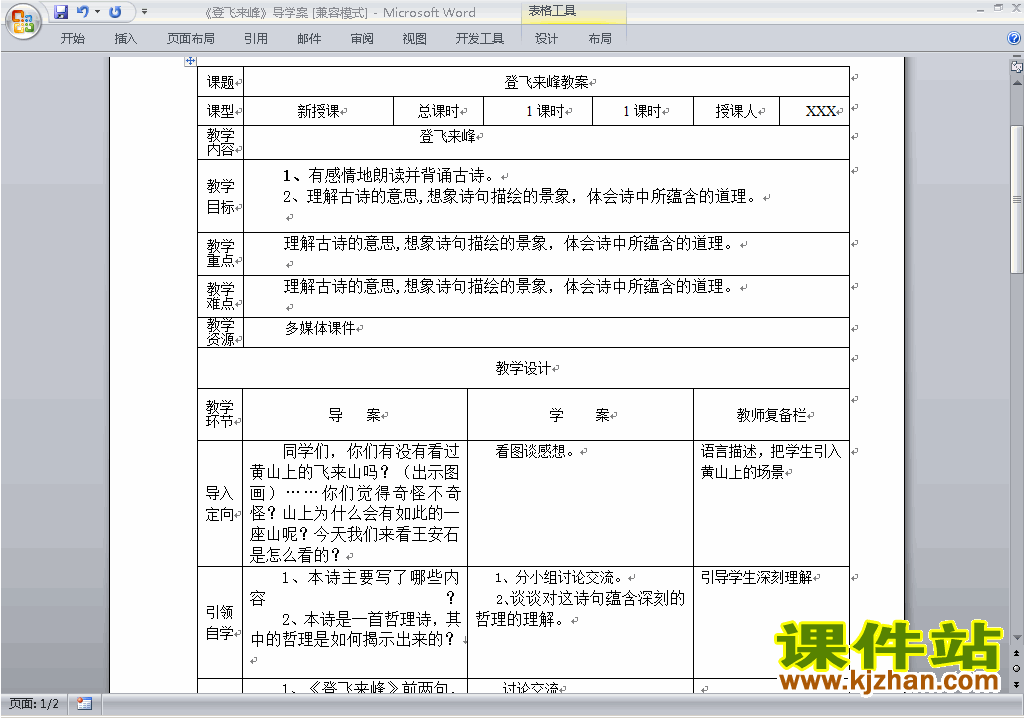This screenshot has height=718, width=1024.
Task: Click the 授课人 table cell
Action: (x=736, y=111)
